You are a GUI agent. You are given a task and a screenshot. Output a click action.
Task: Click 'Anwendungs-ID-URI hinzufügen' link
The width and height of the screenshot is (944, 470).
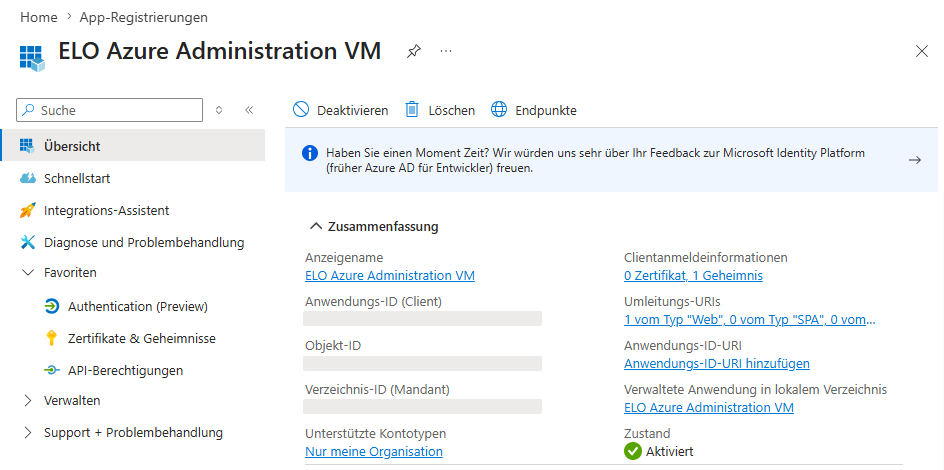pos(716,363)
